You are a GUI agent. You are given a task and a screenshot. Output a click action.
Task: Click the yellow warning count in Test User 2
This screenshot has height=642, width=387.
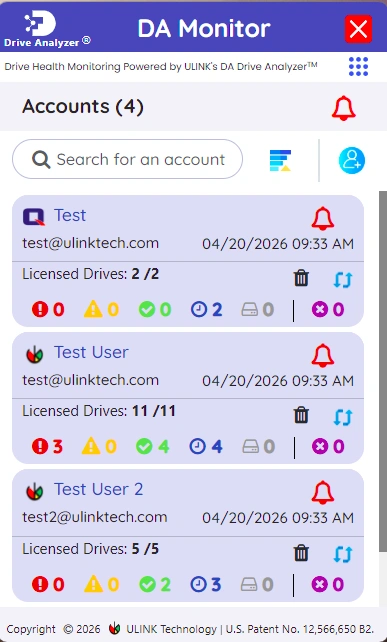(x=102, y=584)
